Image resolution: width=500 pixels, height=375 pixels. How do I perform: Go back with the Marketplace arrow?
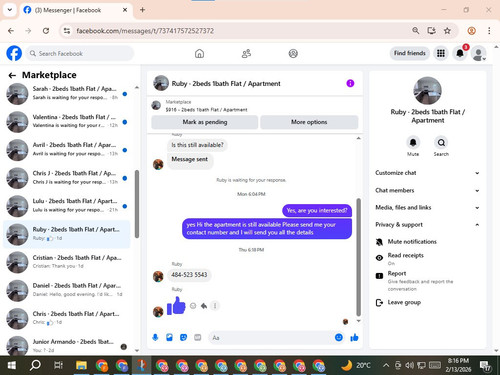pyautogui.click(x=12, y=75)
